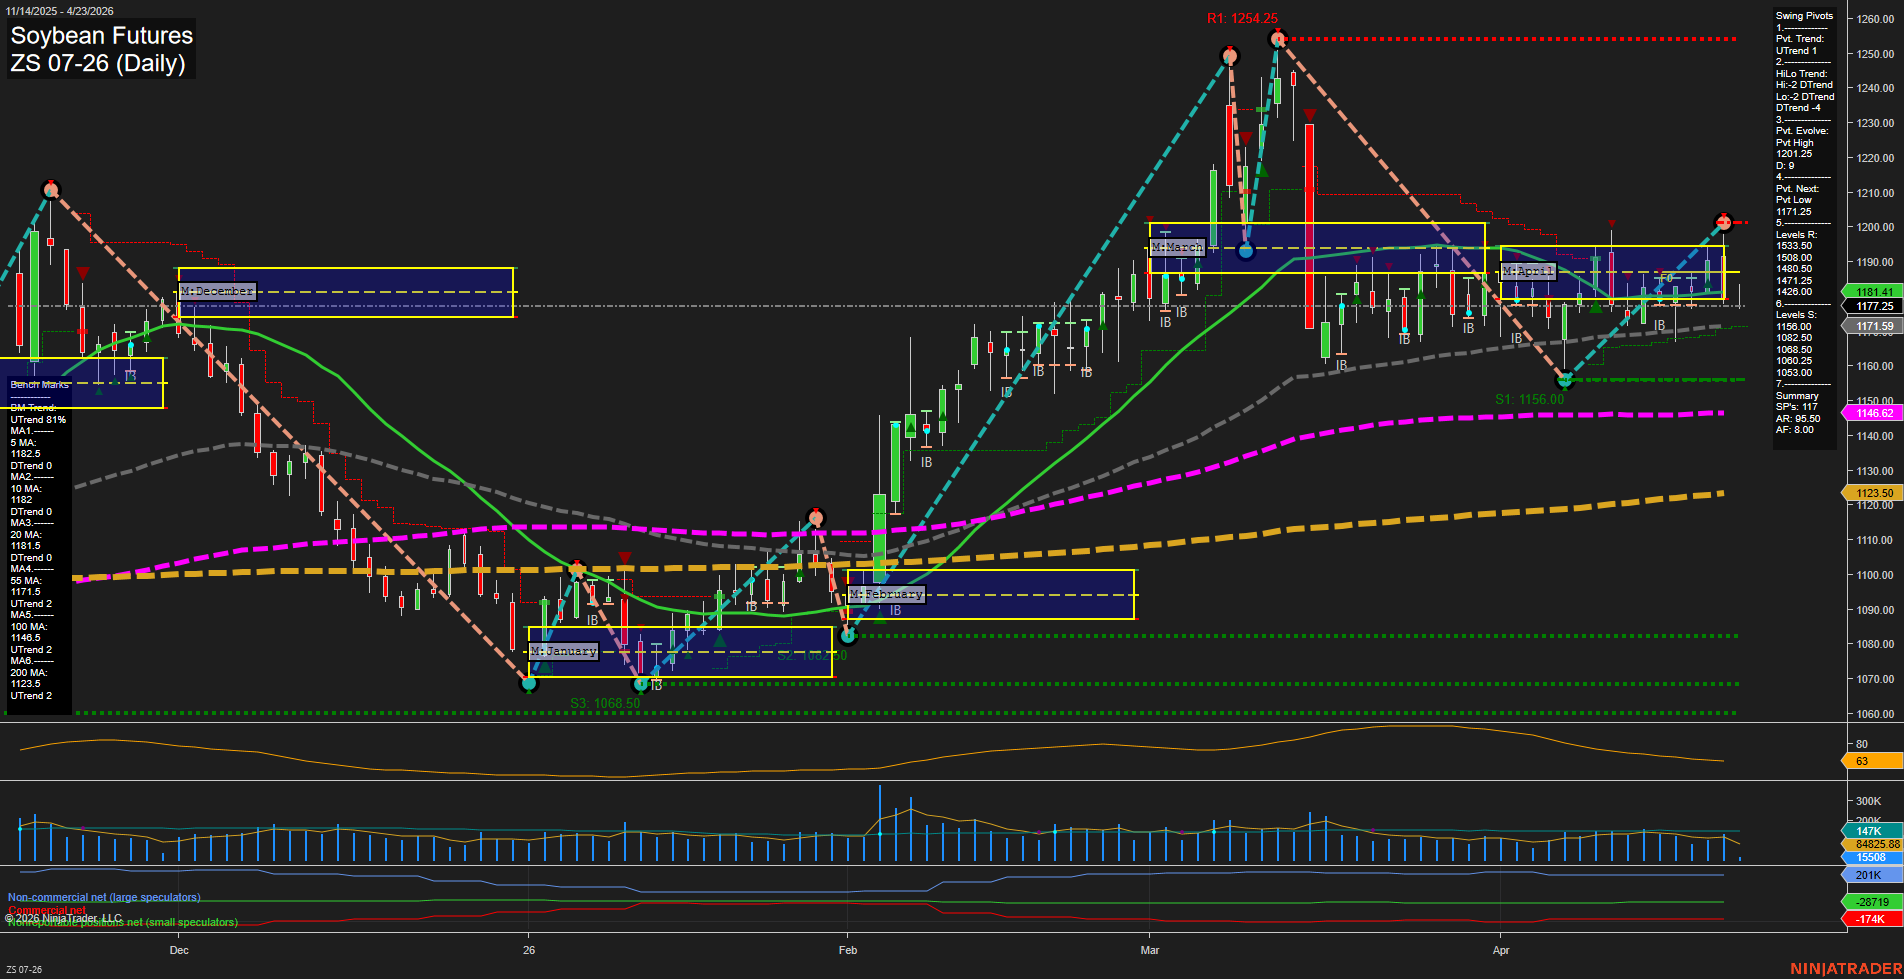The height and width of the screenshot is (979, 1904).
Task: Click the Commercial net legend label
Action: 46,910
